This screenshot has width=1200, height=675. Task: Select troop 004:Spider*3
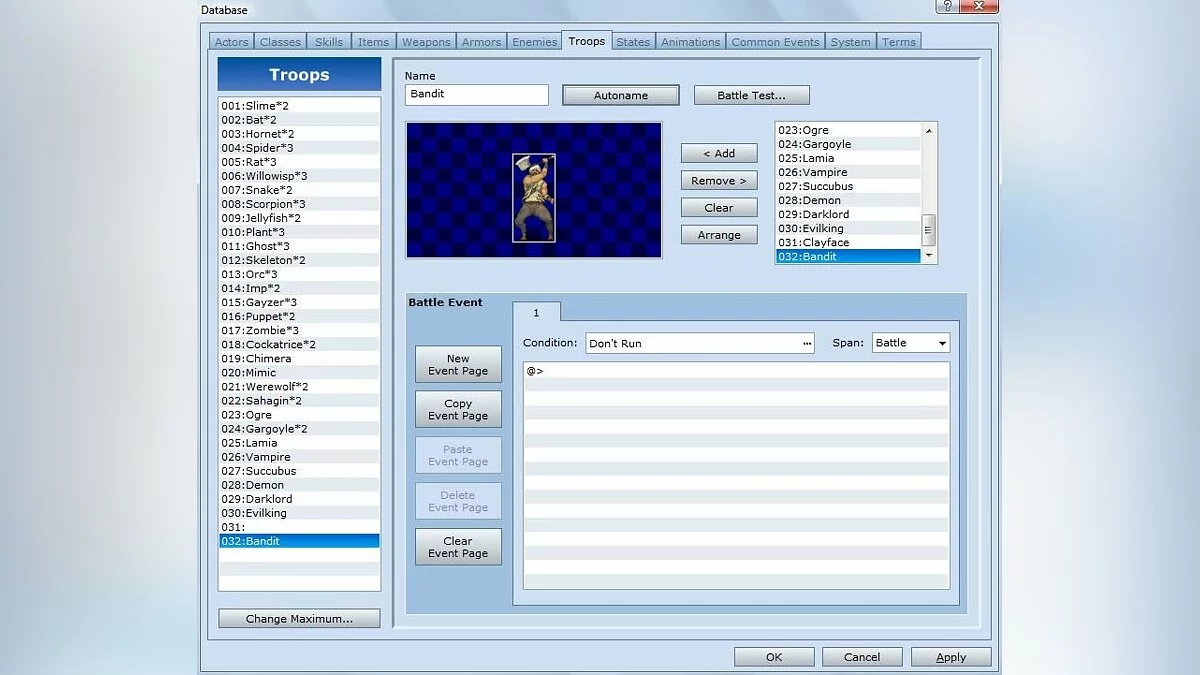pos(299,147)
